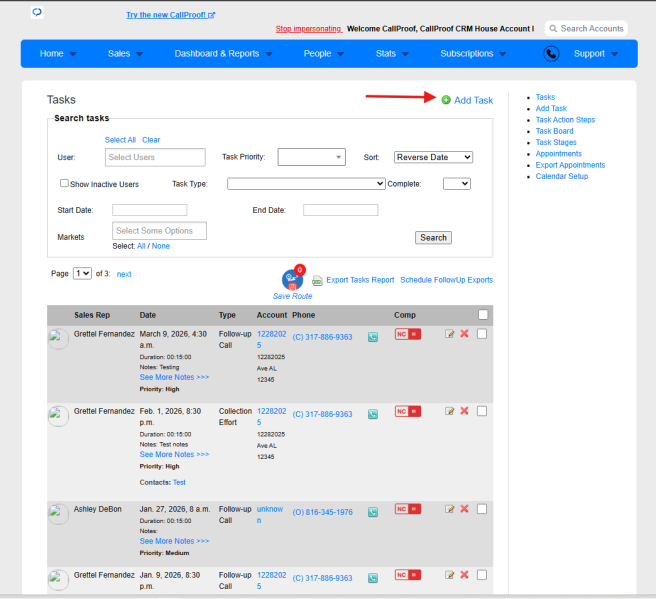656x599 pixels.
Task: Click the phone icon in the navigation bar
Action: tap(551, 54)
